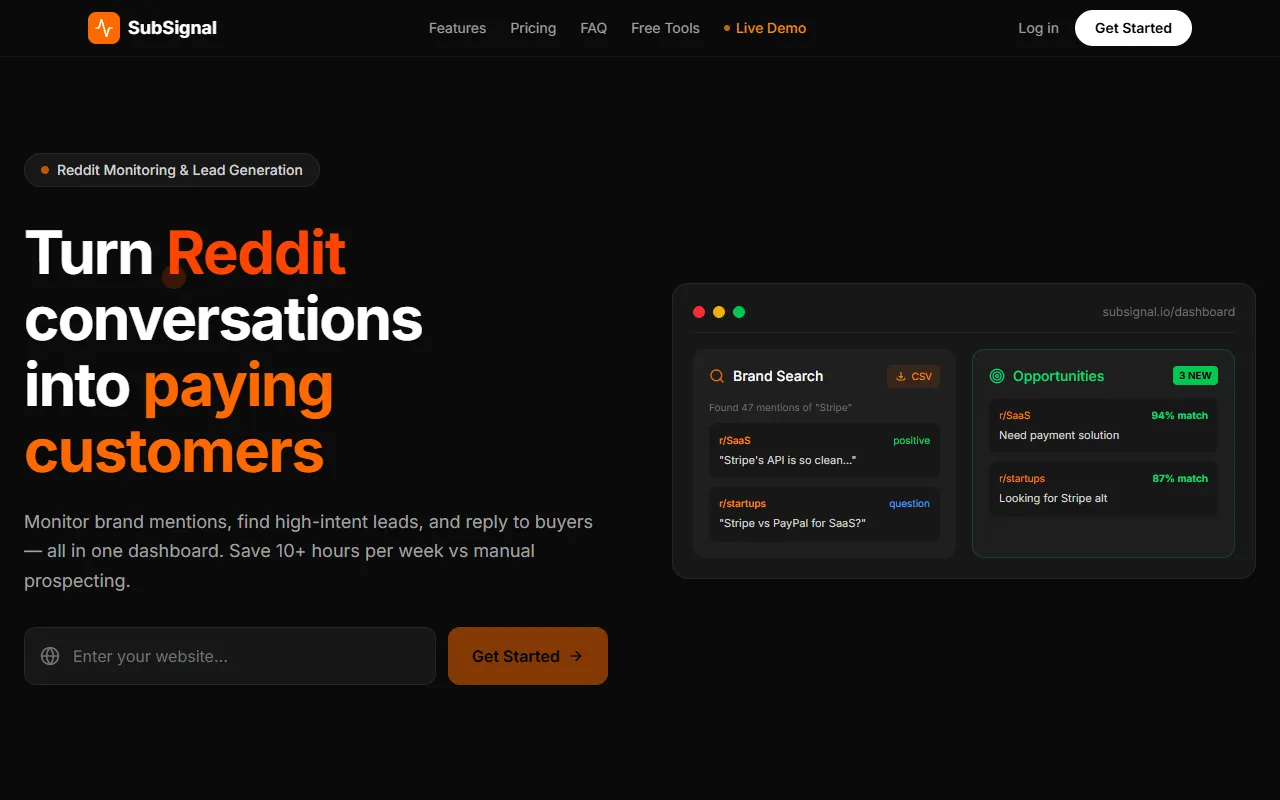1280x800 pixels.
Task: Click 'Found 47 mentions of "Stripe"' text
Action: tap(780, 407)
